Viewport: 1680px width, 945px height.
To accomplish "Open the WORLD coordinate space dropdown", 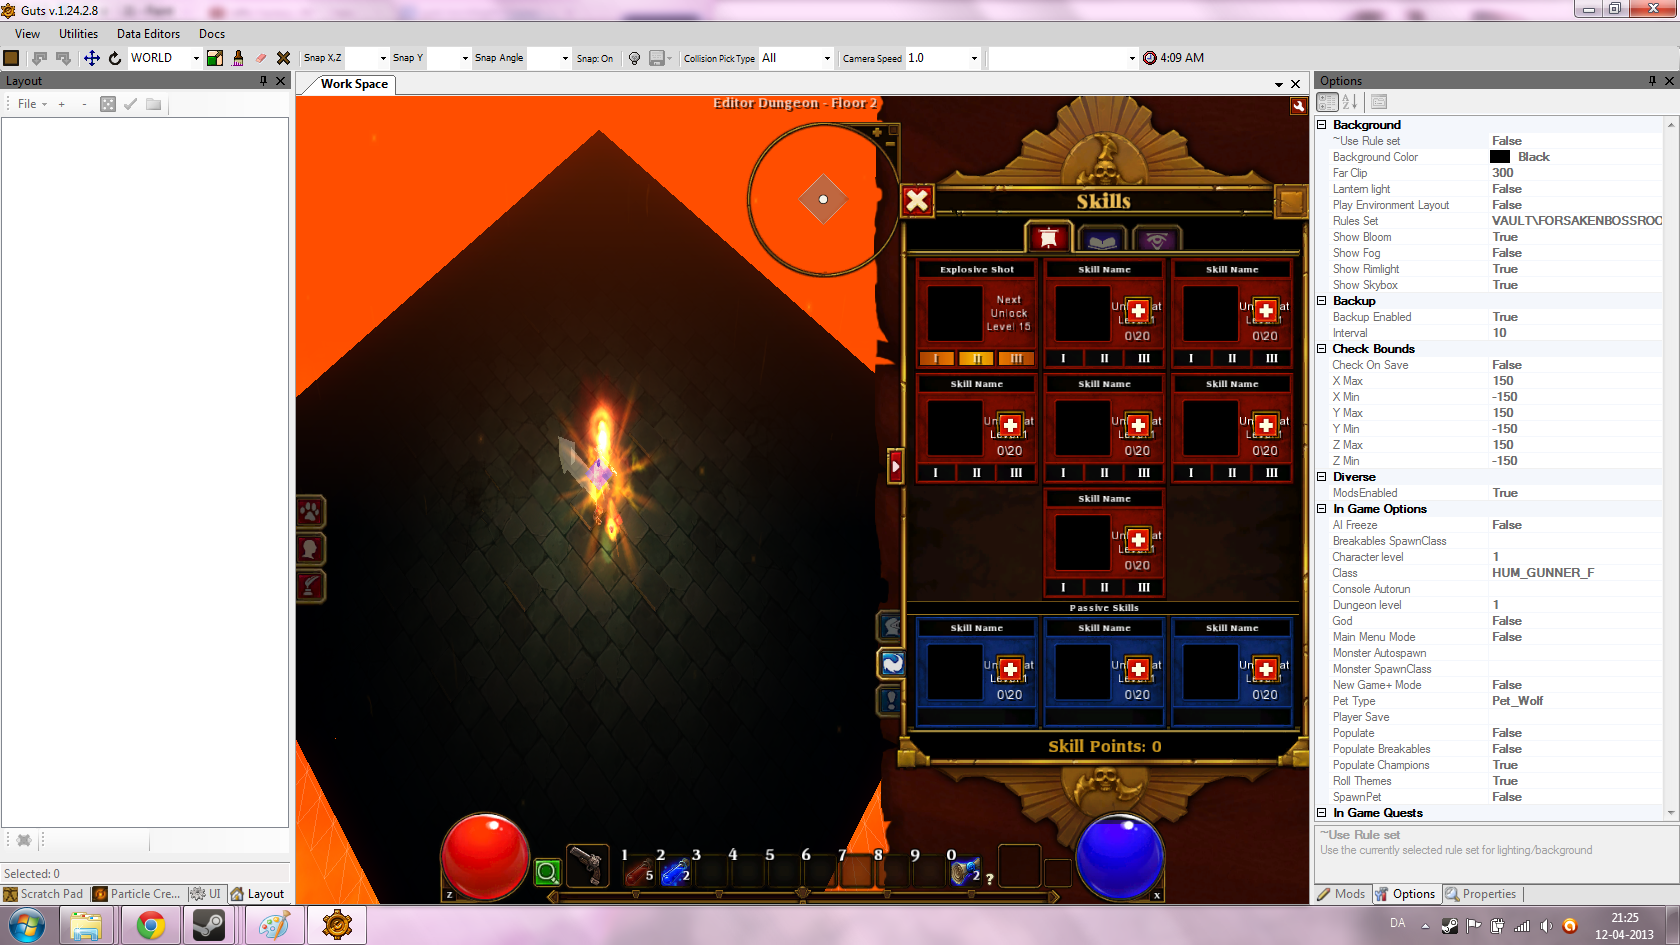I will pyautogui.click(x=196, y=58).
